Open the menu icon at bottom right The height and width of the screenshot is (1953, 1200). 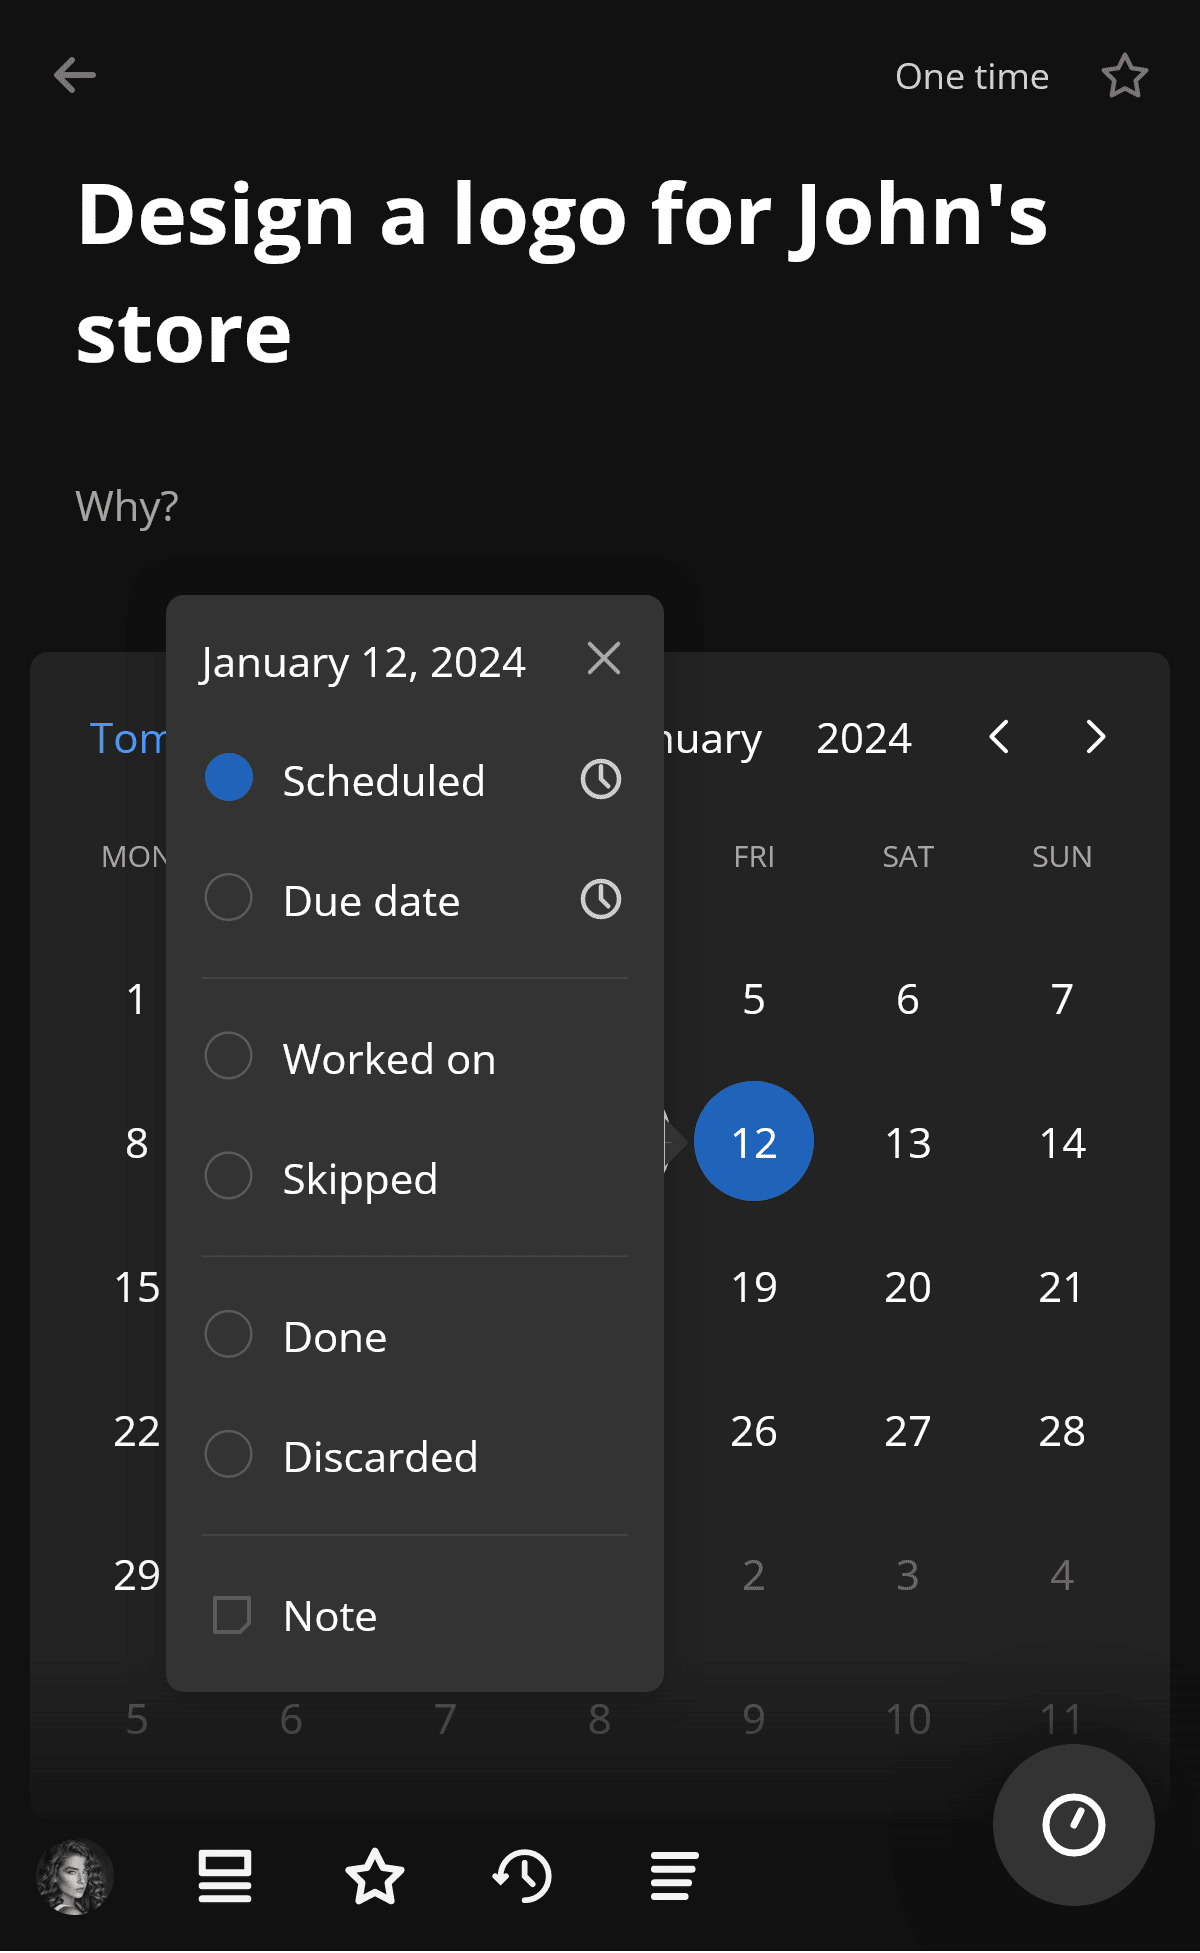coord(671,1876)
